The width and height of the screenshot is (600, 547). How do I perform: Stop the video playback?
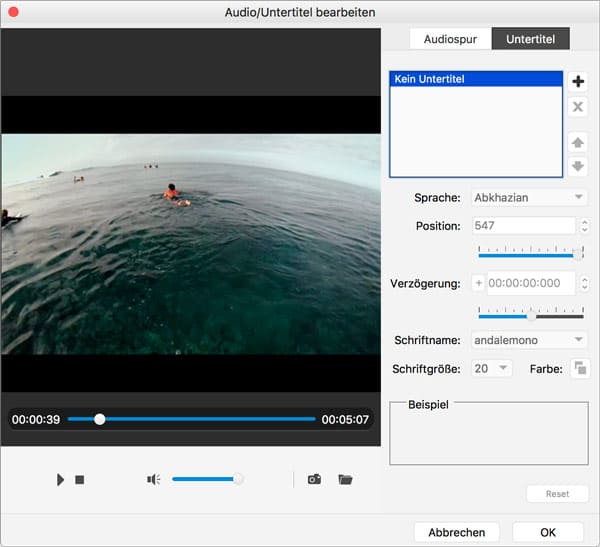point(80,480)
